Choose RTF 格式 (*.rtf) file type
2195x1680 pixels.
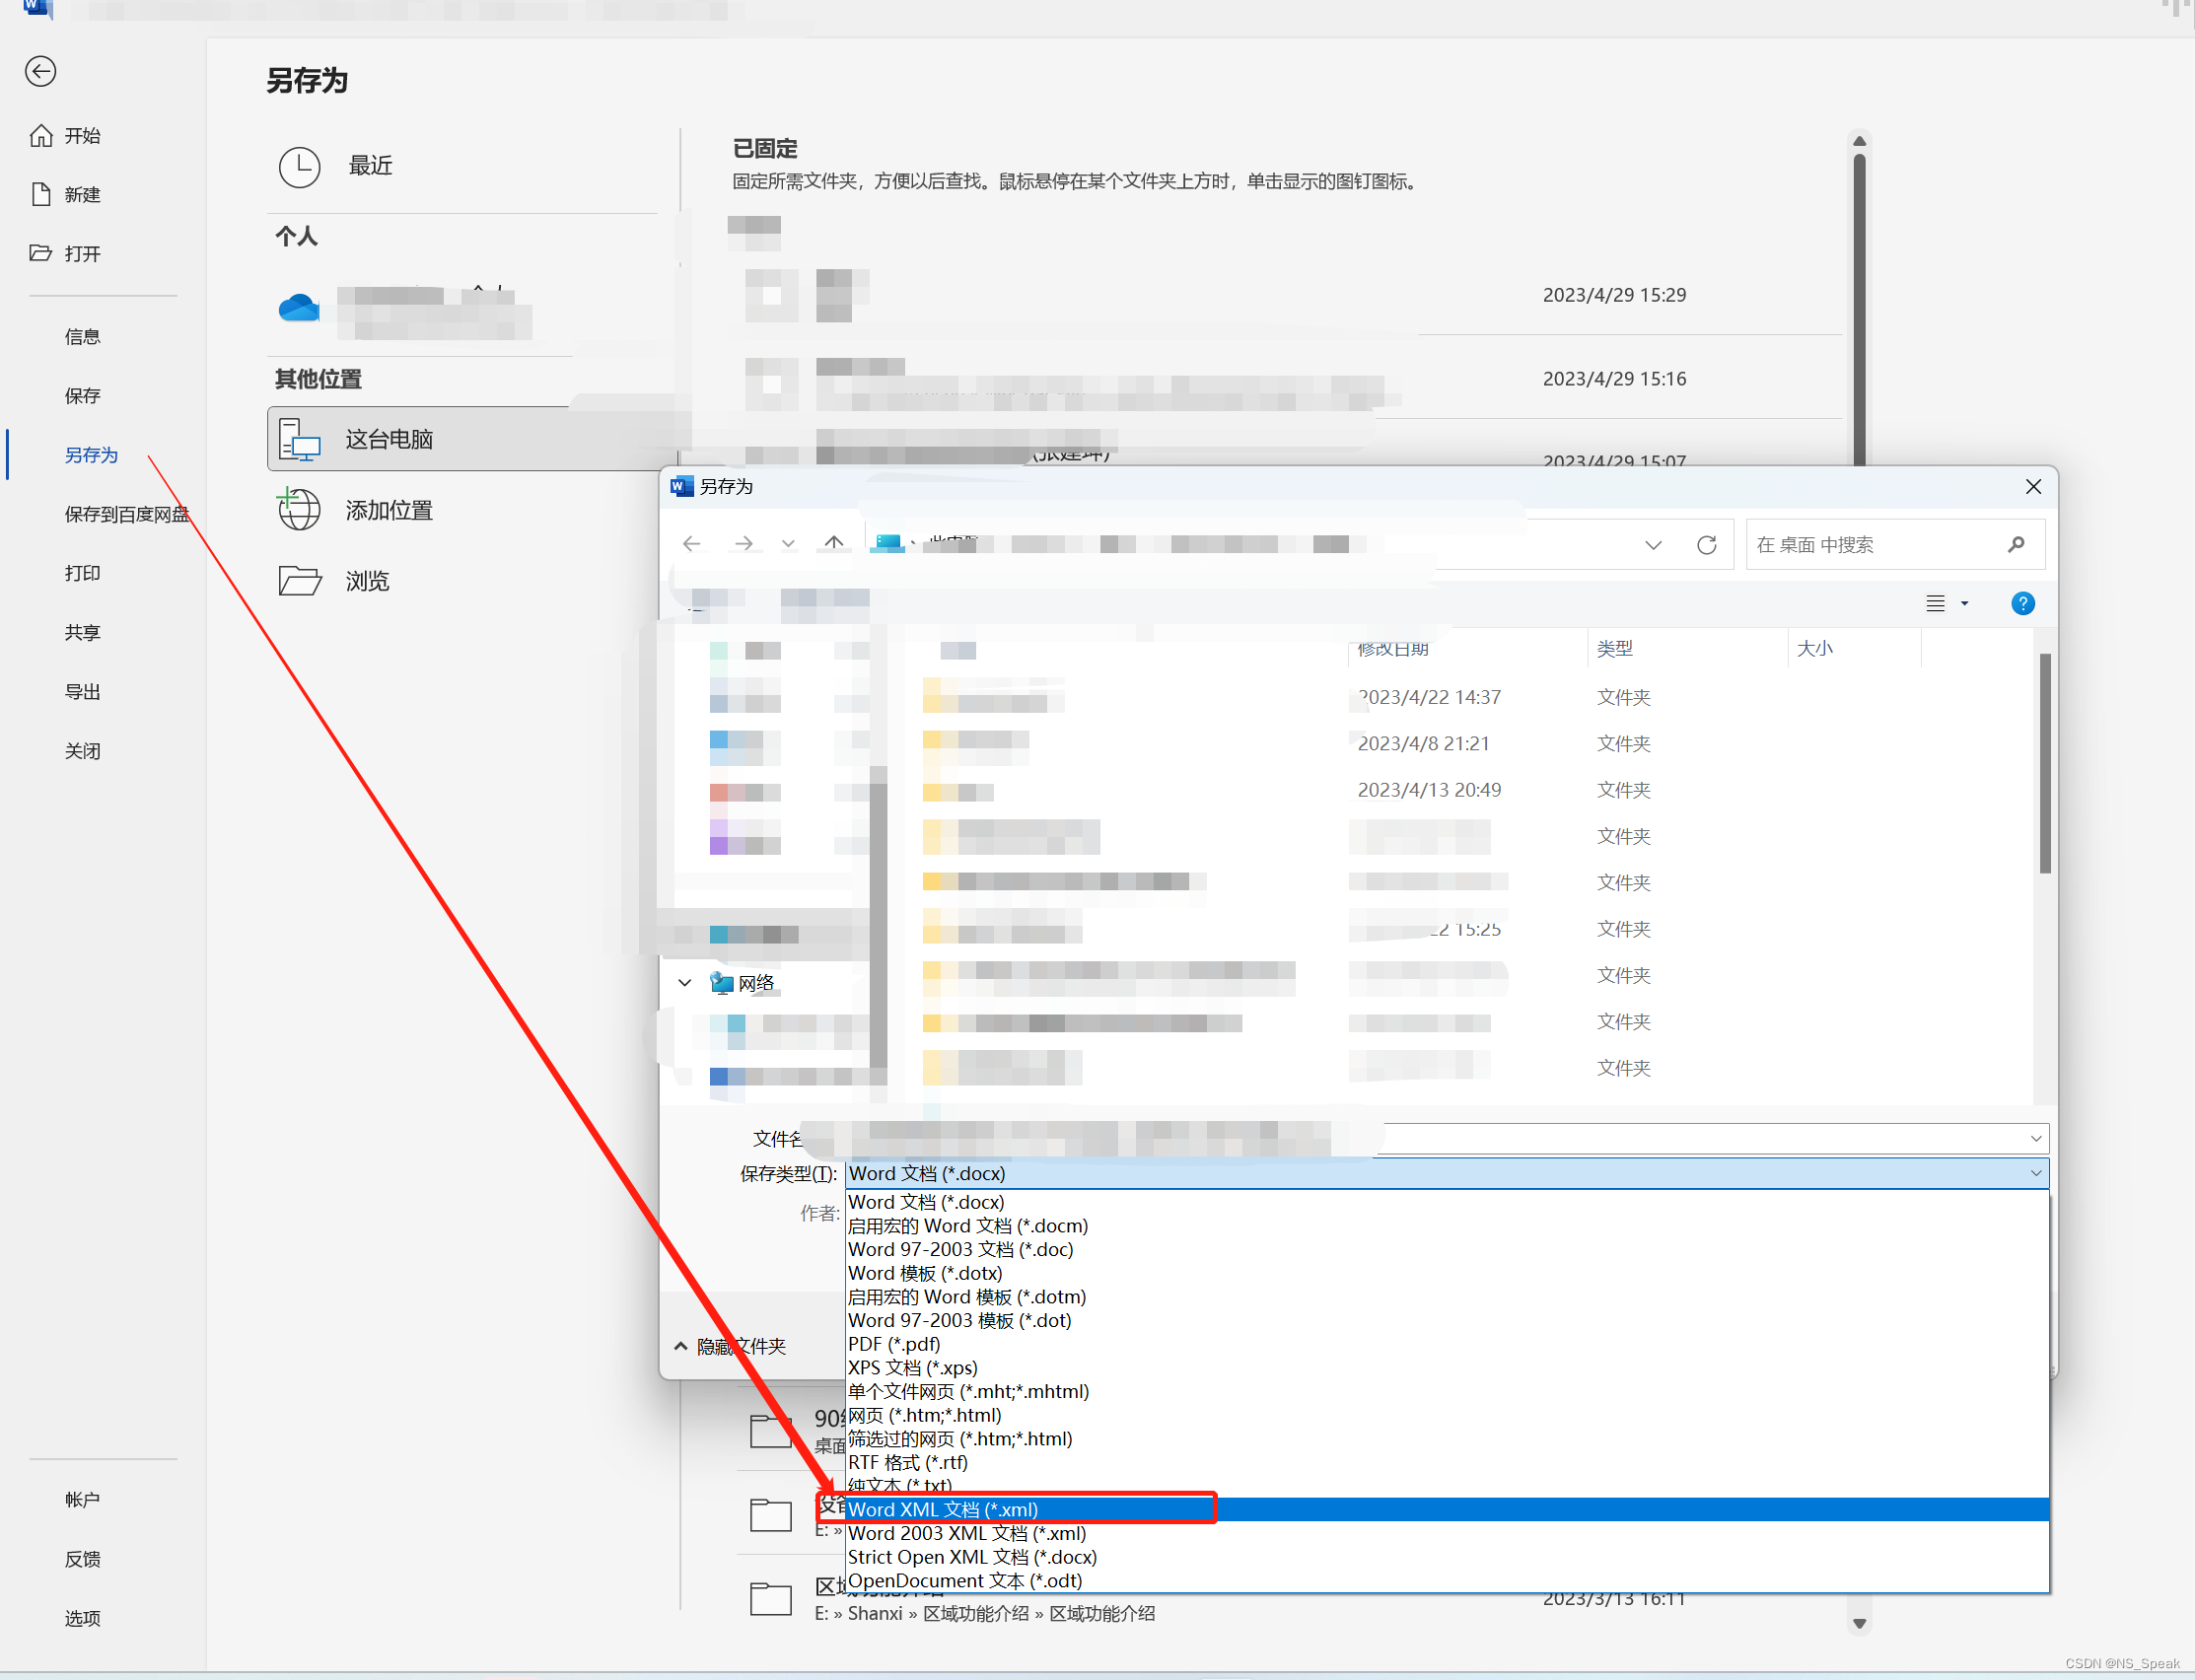tap(1446, 1462)
